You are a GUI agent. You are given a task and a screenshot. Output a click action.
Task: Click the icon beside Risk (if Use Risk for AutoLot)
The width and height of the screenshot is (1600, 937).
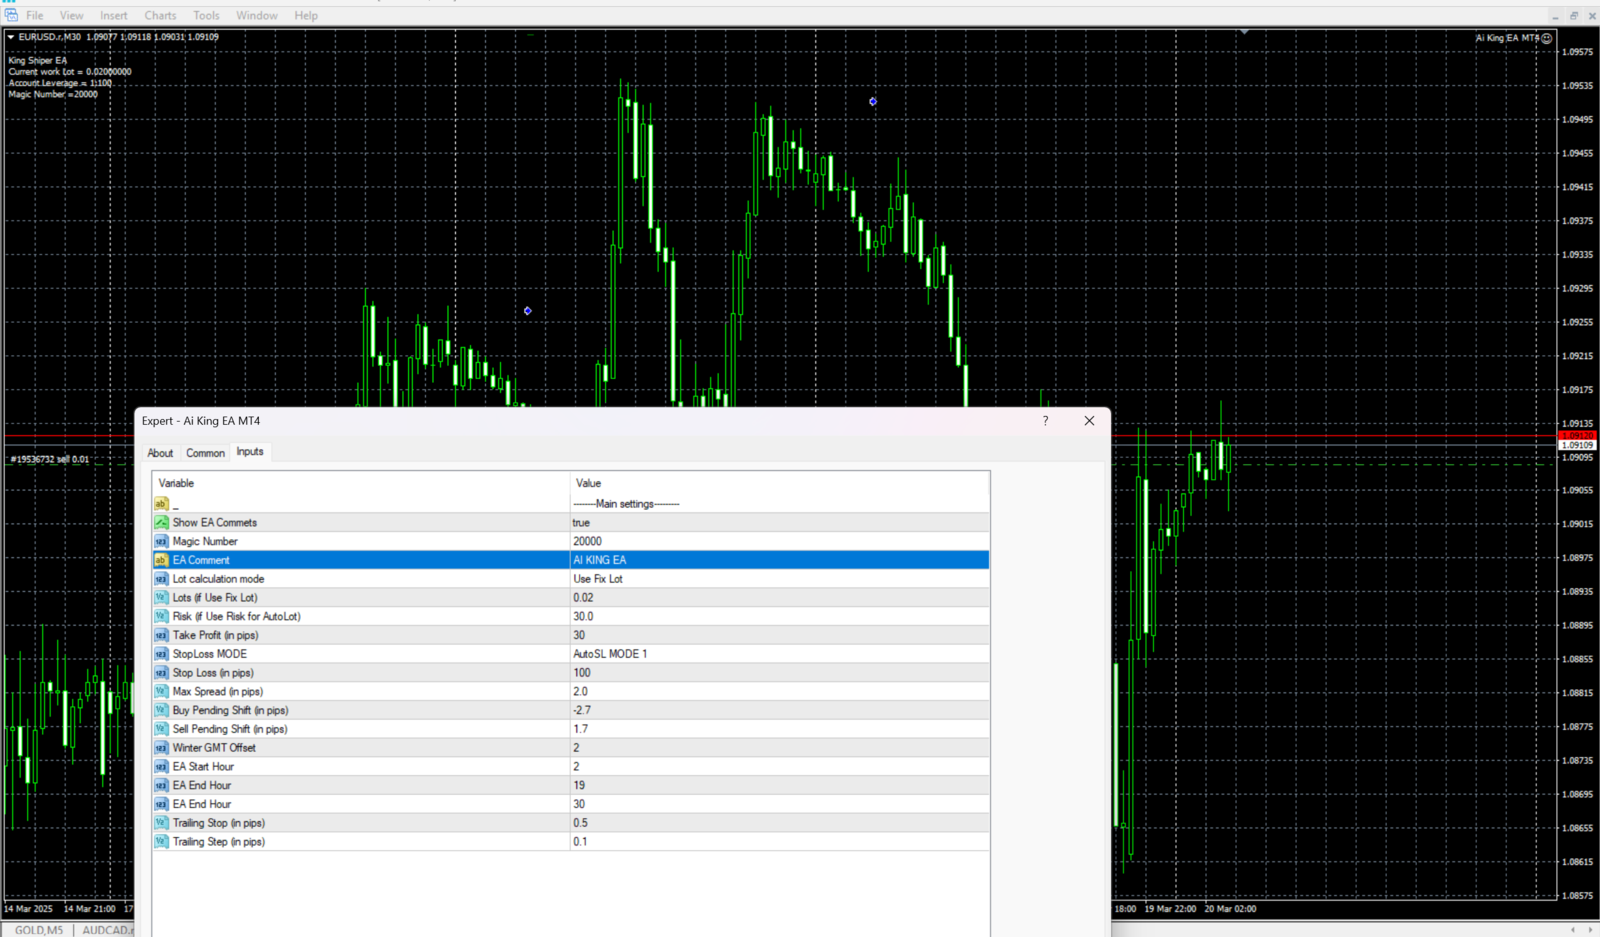pyautogui.click(x=161, y=616)
